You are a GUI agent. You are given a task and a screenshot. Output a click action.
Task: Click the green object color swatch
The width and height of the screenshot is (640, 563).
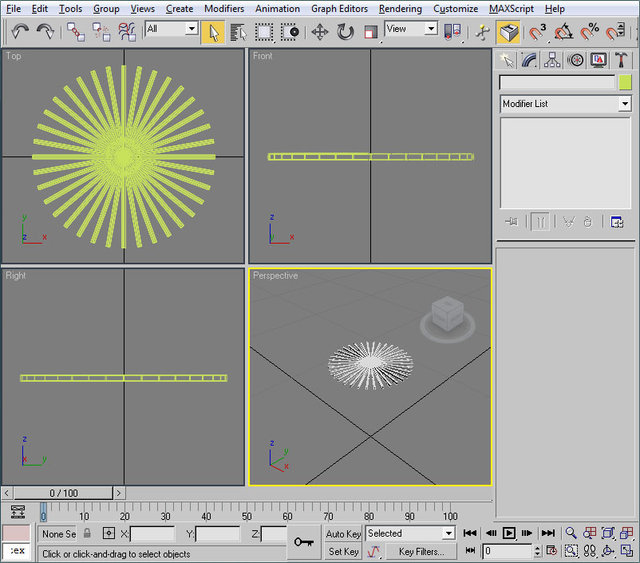coord(625,83)
